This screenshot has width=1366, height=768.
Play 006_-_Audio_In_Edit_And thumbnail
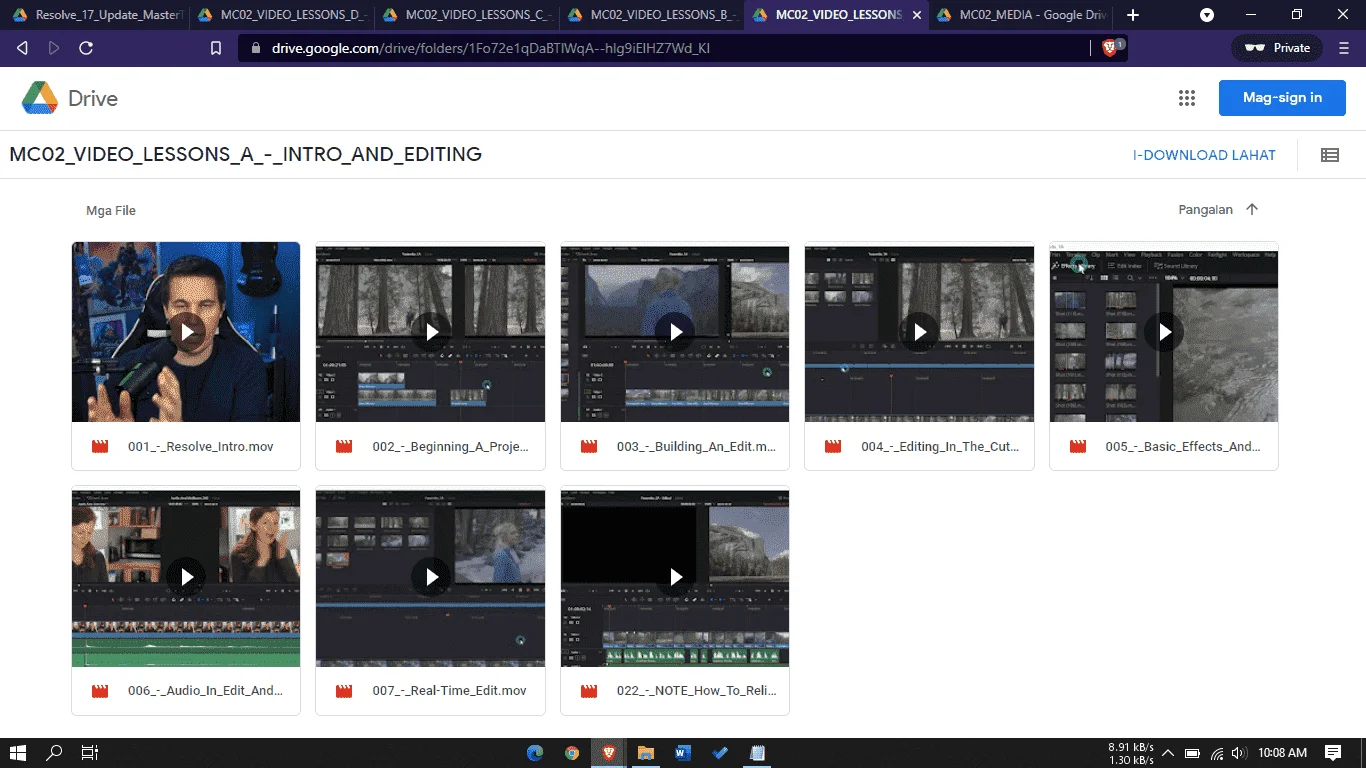[x=186, y=576]
